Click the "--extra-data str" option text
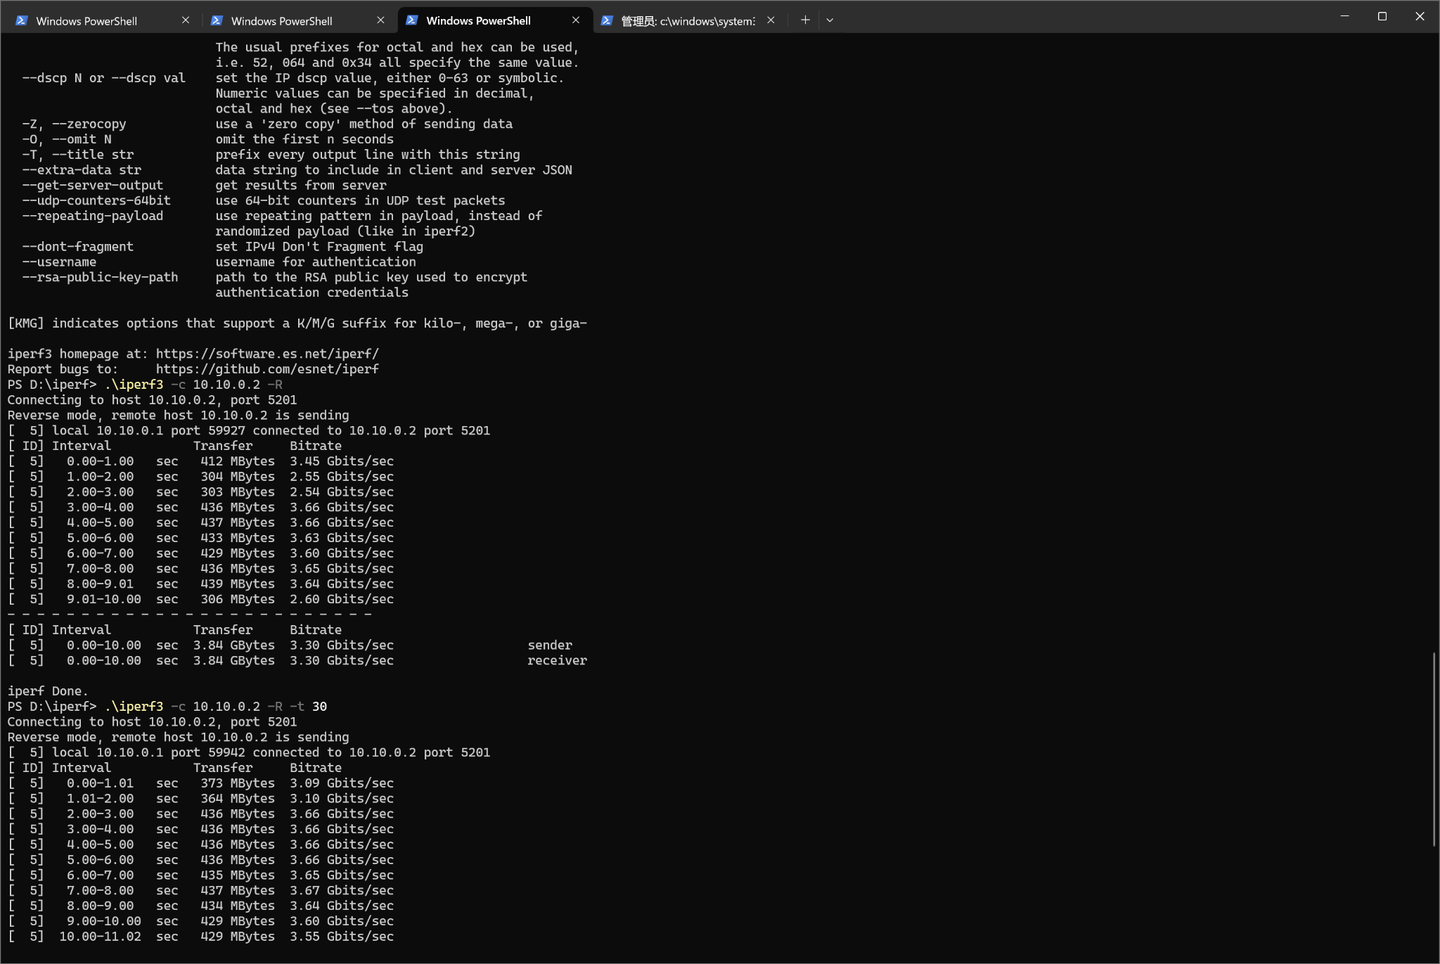Viewport: 1440px width, 964px height. (x=82, y=170)
